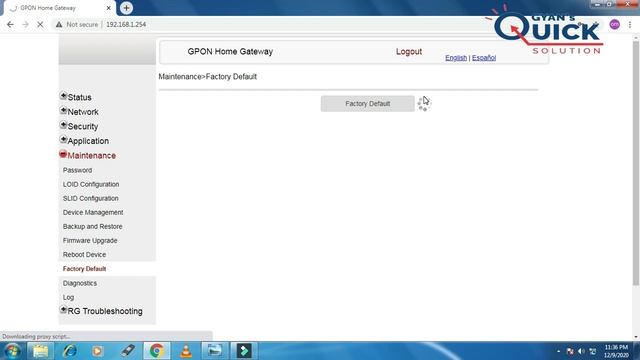Click the Action Center flag icon
Viewport: 640px width, 360px height.
click(570, 351)
